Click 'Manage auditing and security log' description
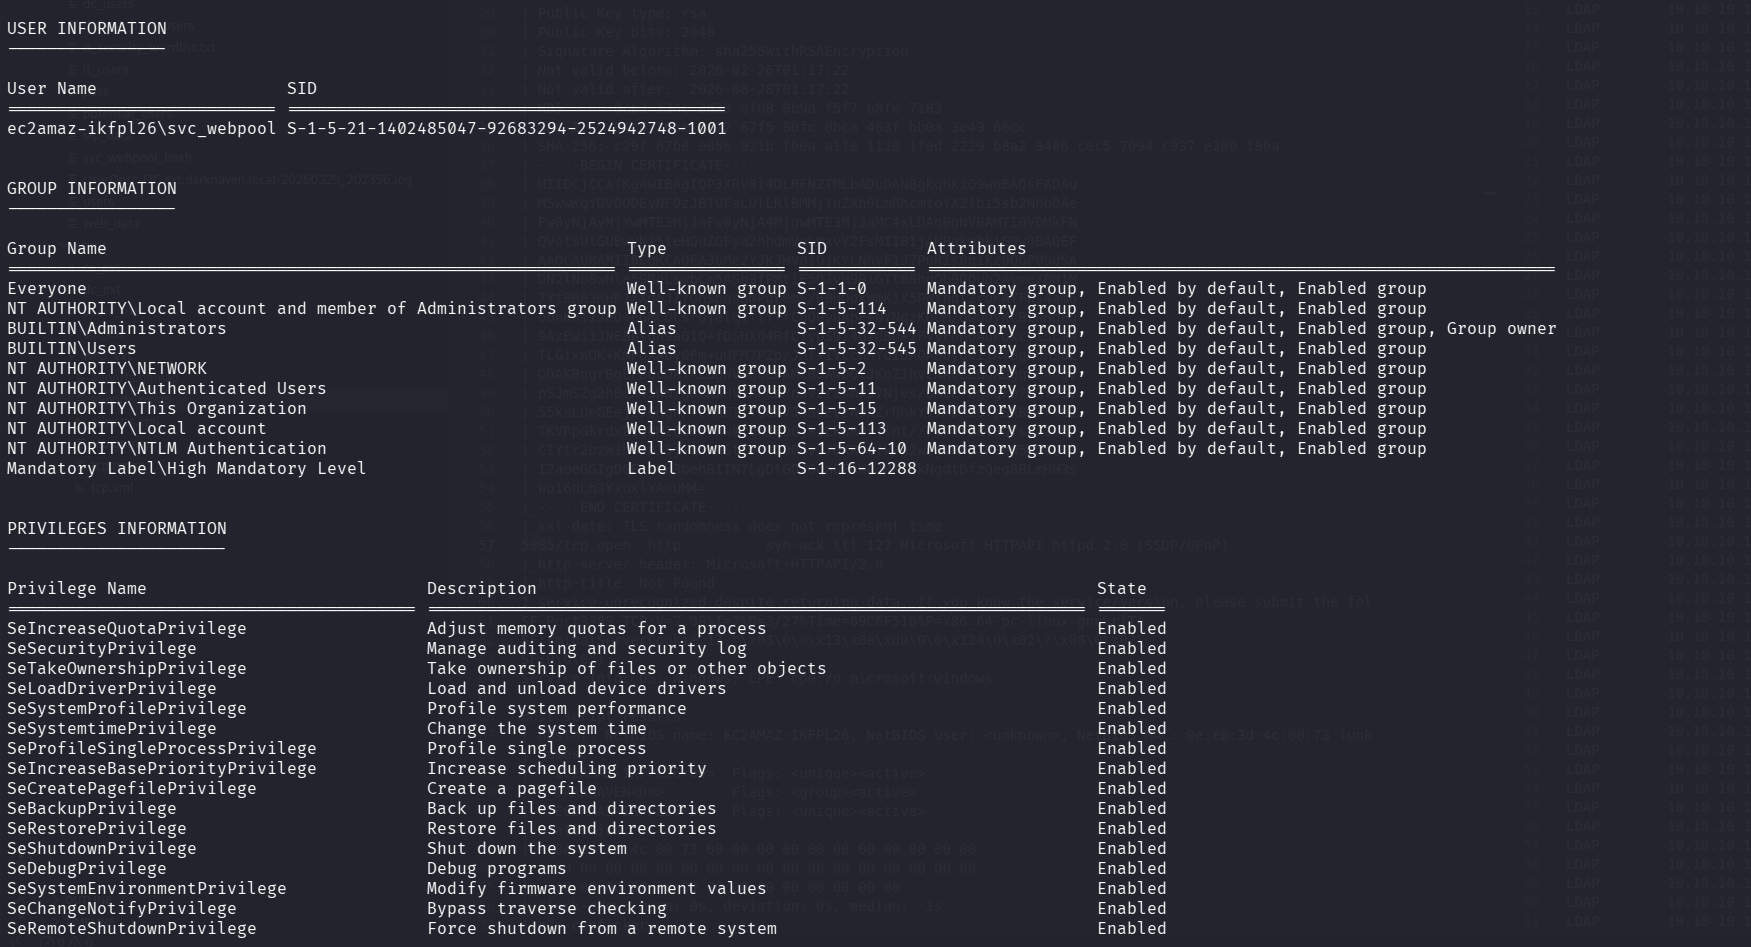This screenshot has width=1751, height=947. coord(587,648)
